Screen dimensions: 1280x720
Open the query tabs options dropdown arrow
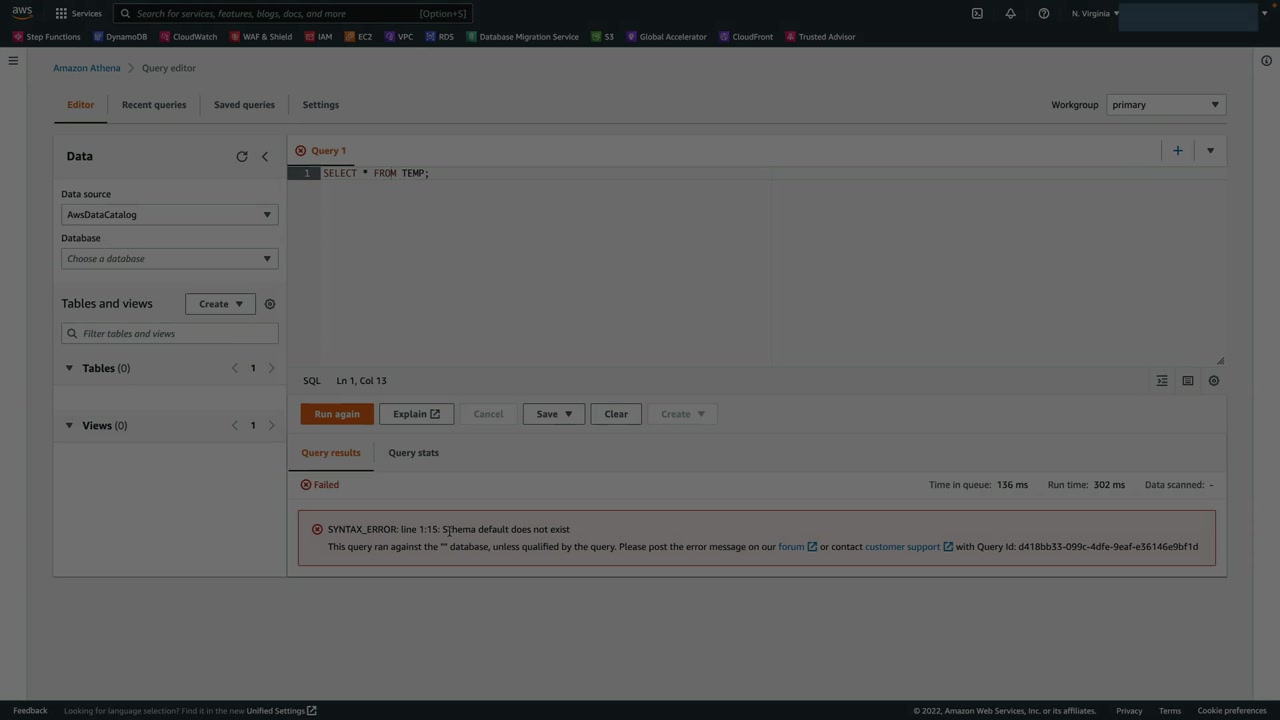point(1210,151)
